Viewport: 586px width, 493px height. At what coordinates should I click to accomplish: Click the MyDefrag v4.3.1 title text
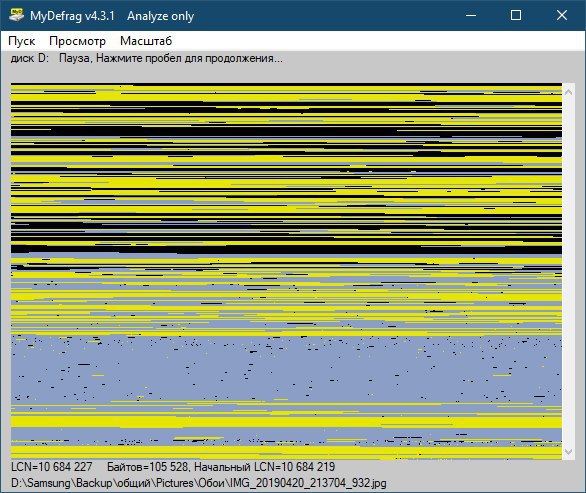[72, 16]
